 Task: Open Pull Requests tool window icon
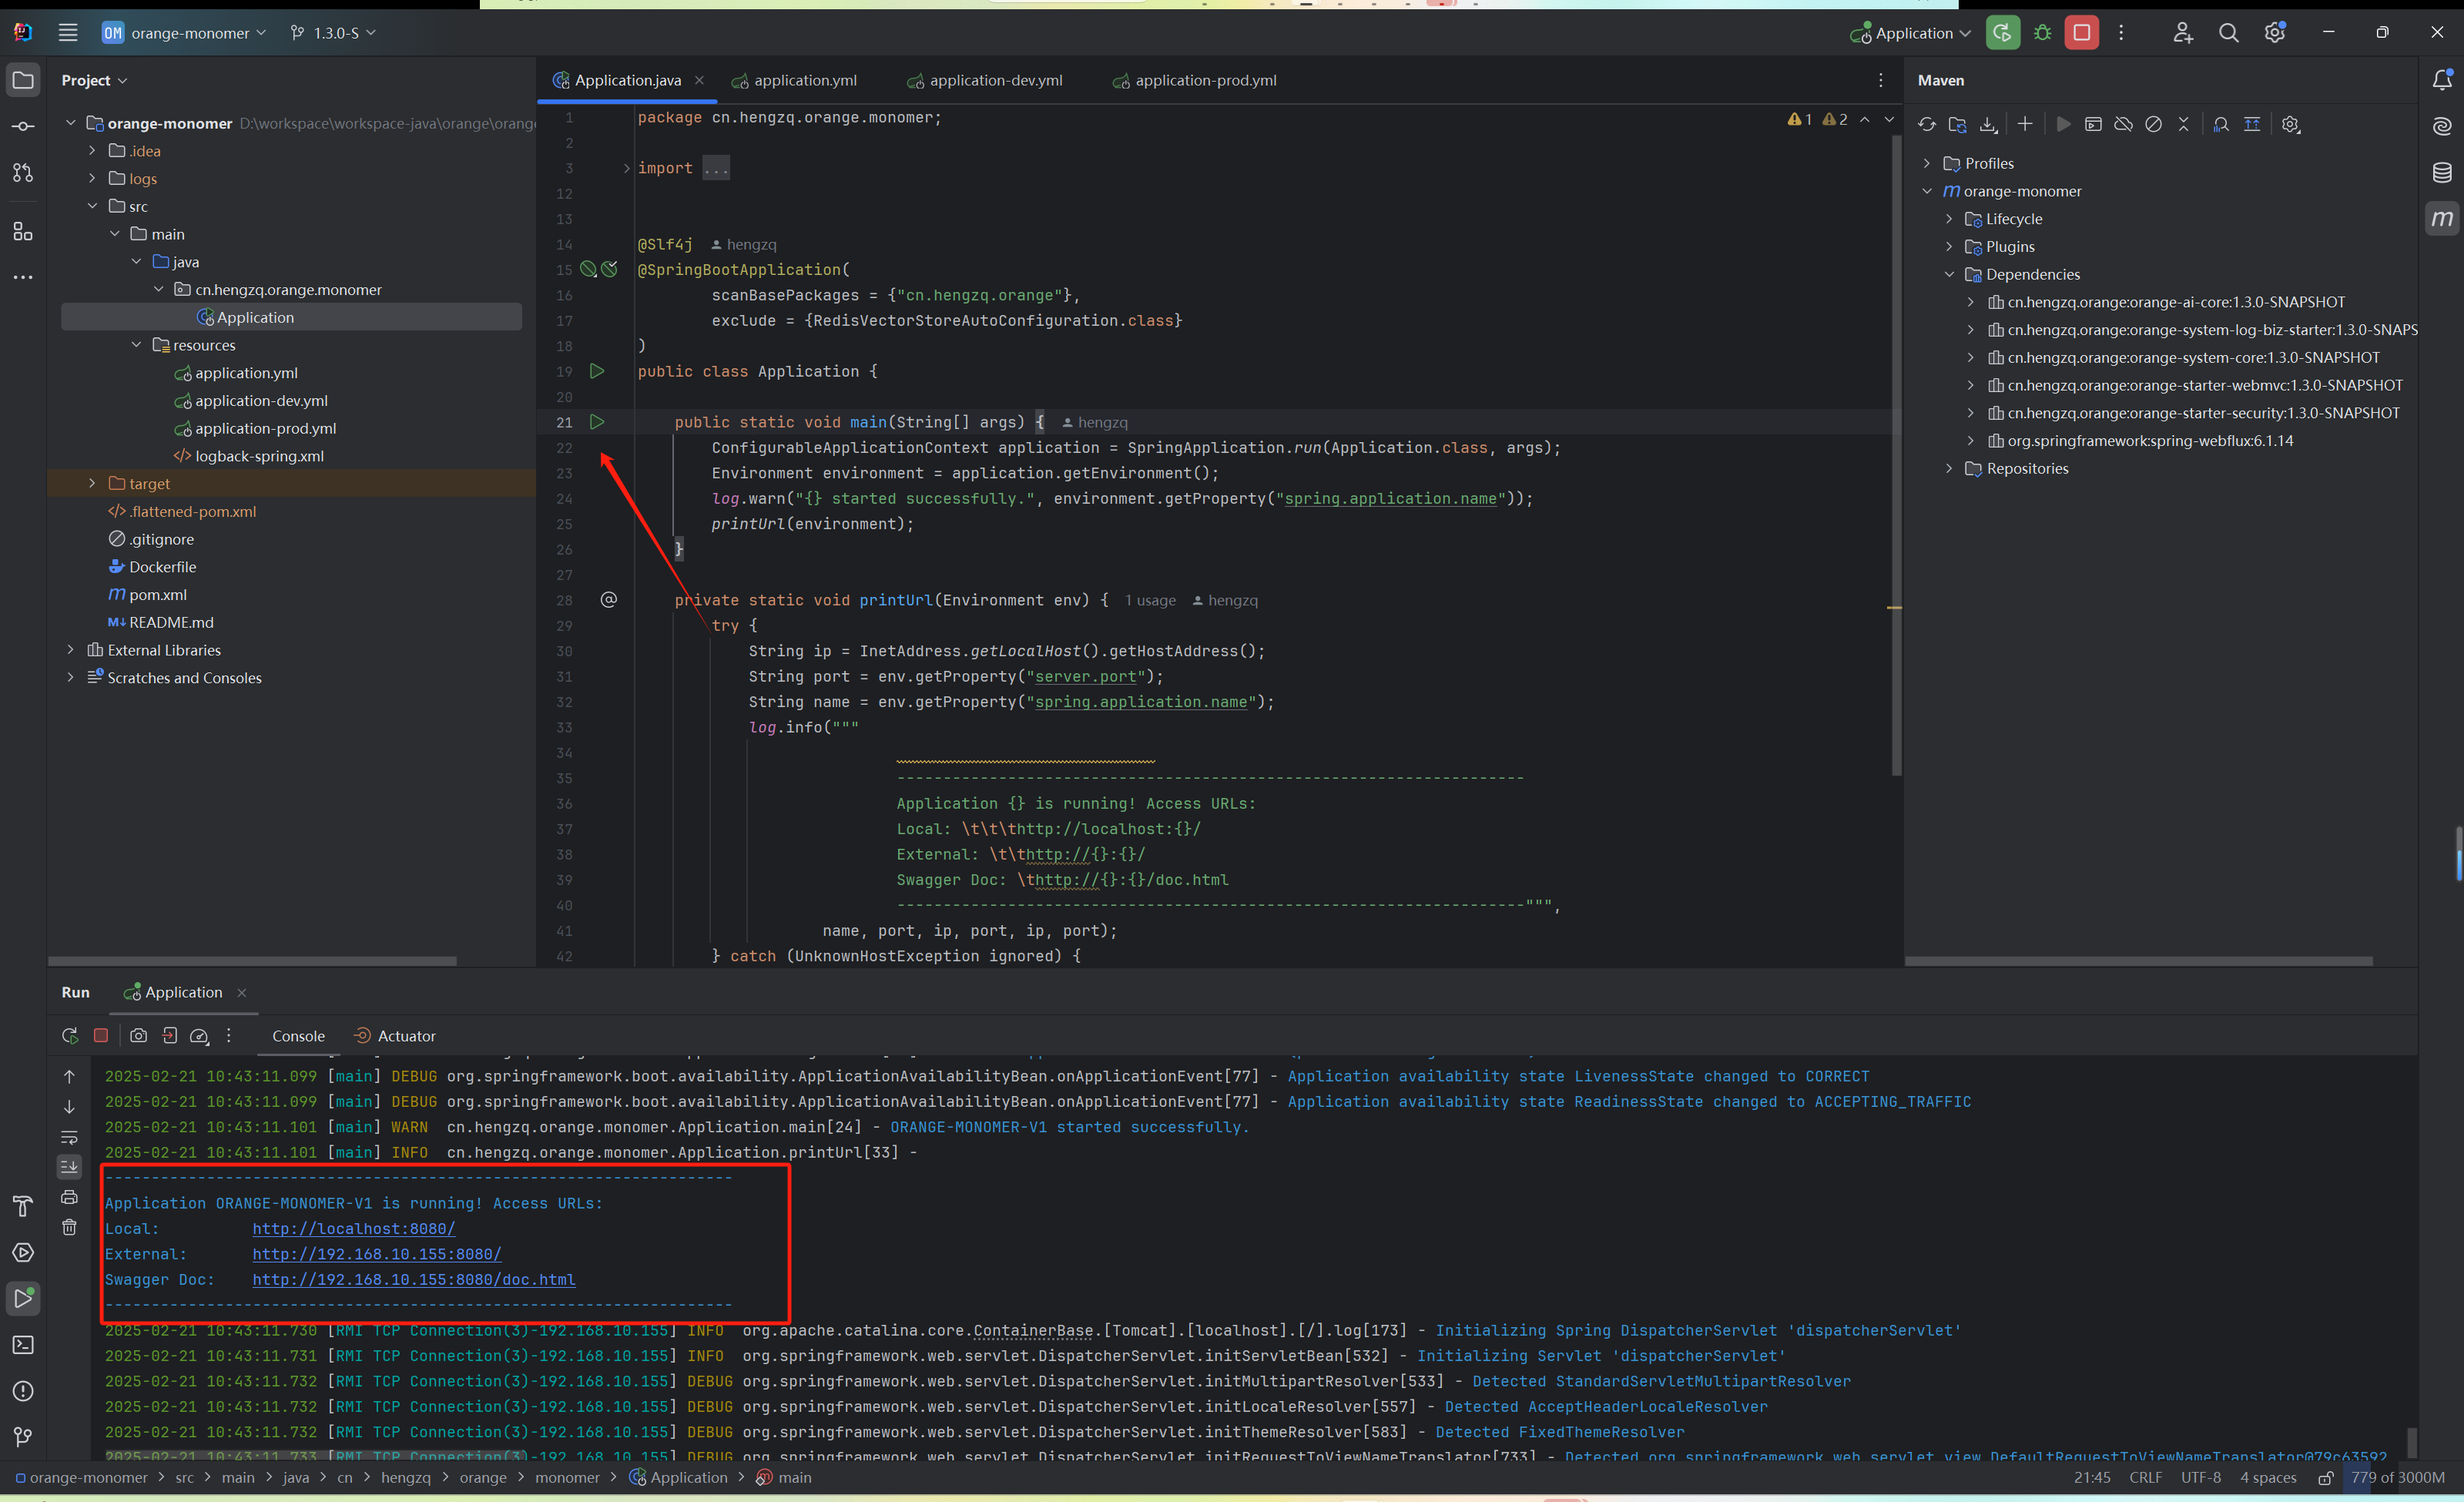(23, 173)
